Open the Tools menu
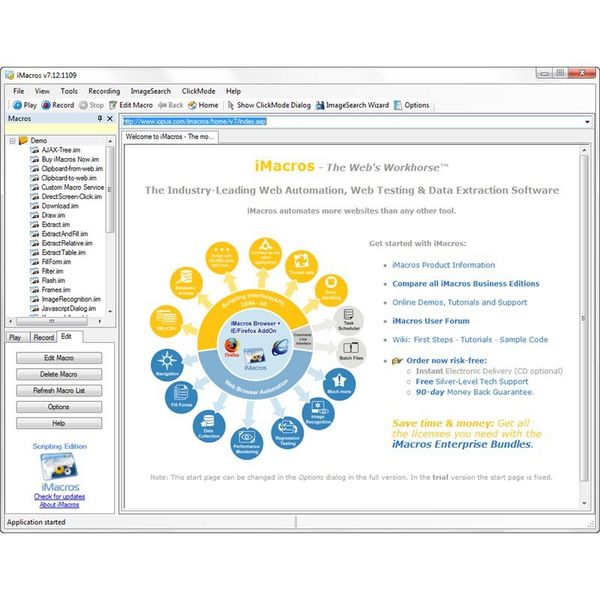The height and width of the screenshot is (600, 600). point(69,91)
